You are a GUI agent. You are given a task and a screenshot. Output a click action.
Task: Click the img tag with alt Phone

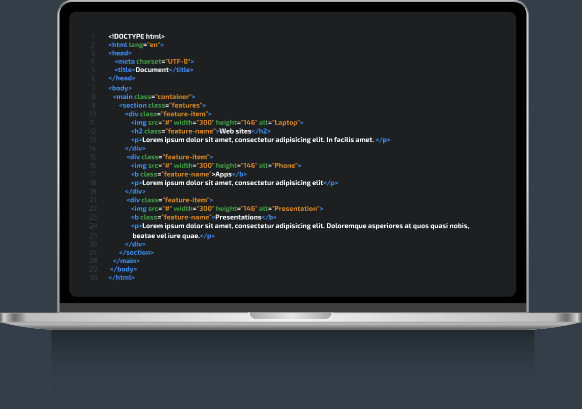pos(216,166)
